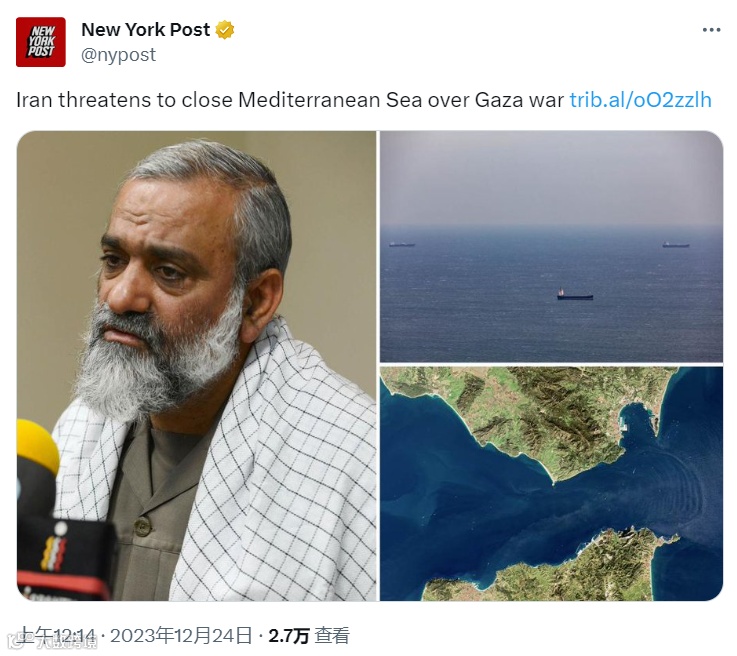Open the three-dot more options menu

711,30
